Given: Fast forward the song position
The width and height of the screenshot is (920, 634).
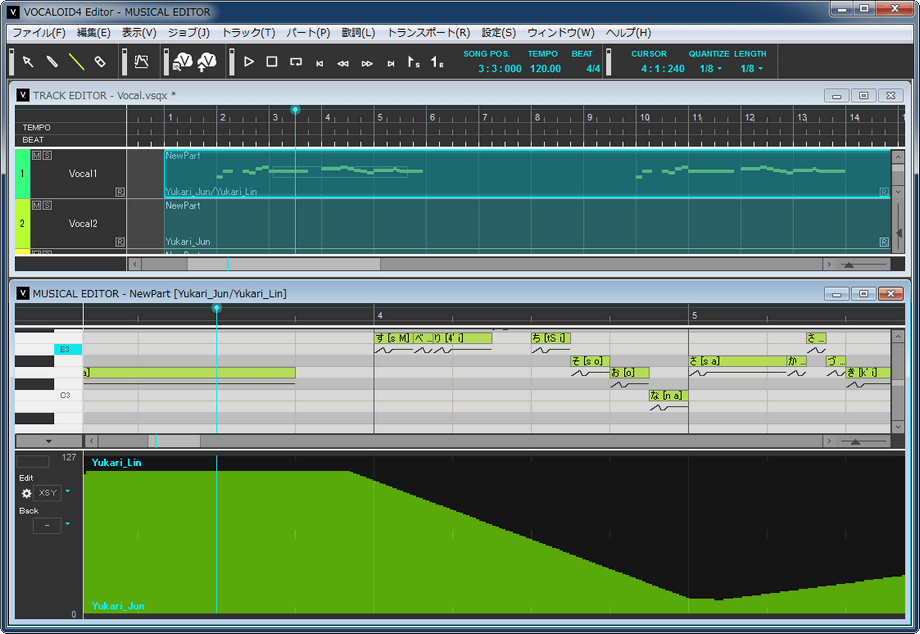Looking at the screenshot, I should 367,63.
